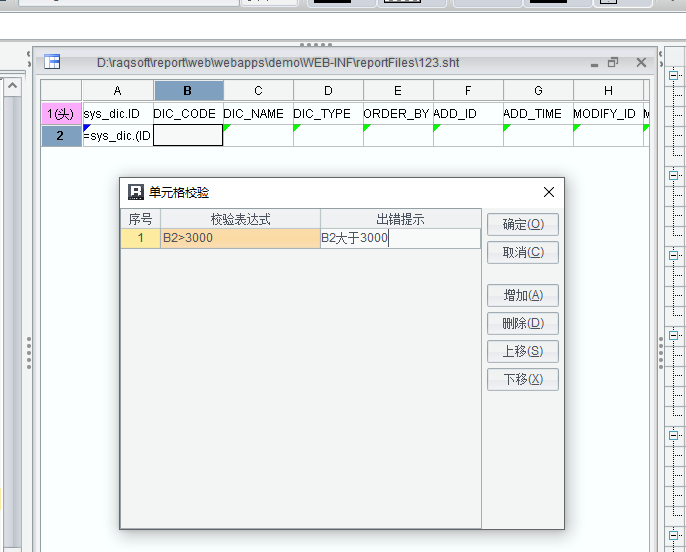Image resolution: width=686 pixels, height=552 pixels.
Task: Click the DIC_TYPE cell
Action: coord(328,114)
